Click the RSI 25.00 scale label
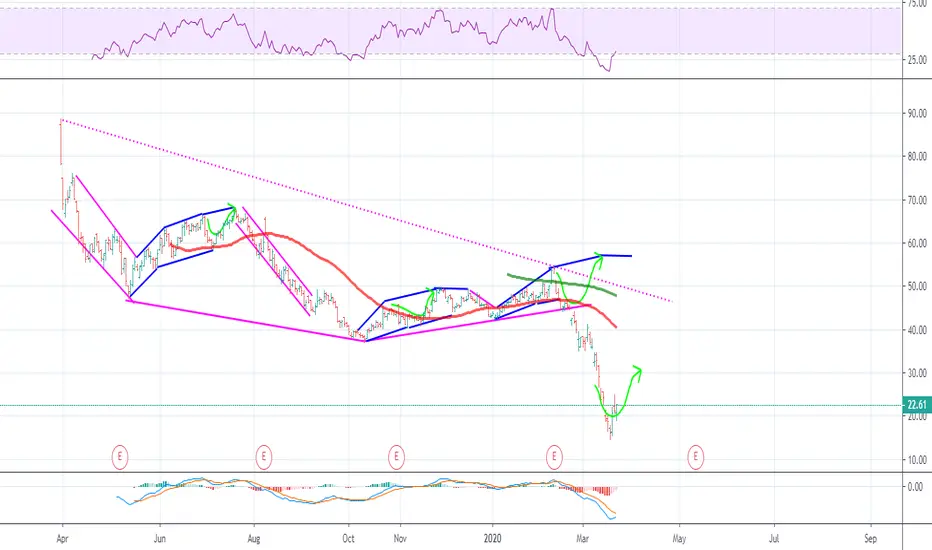Viewport: 932px width, 550px height. point(917,59)
